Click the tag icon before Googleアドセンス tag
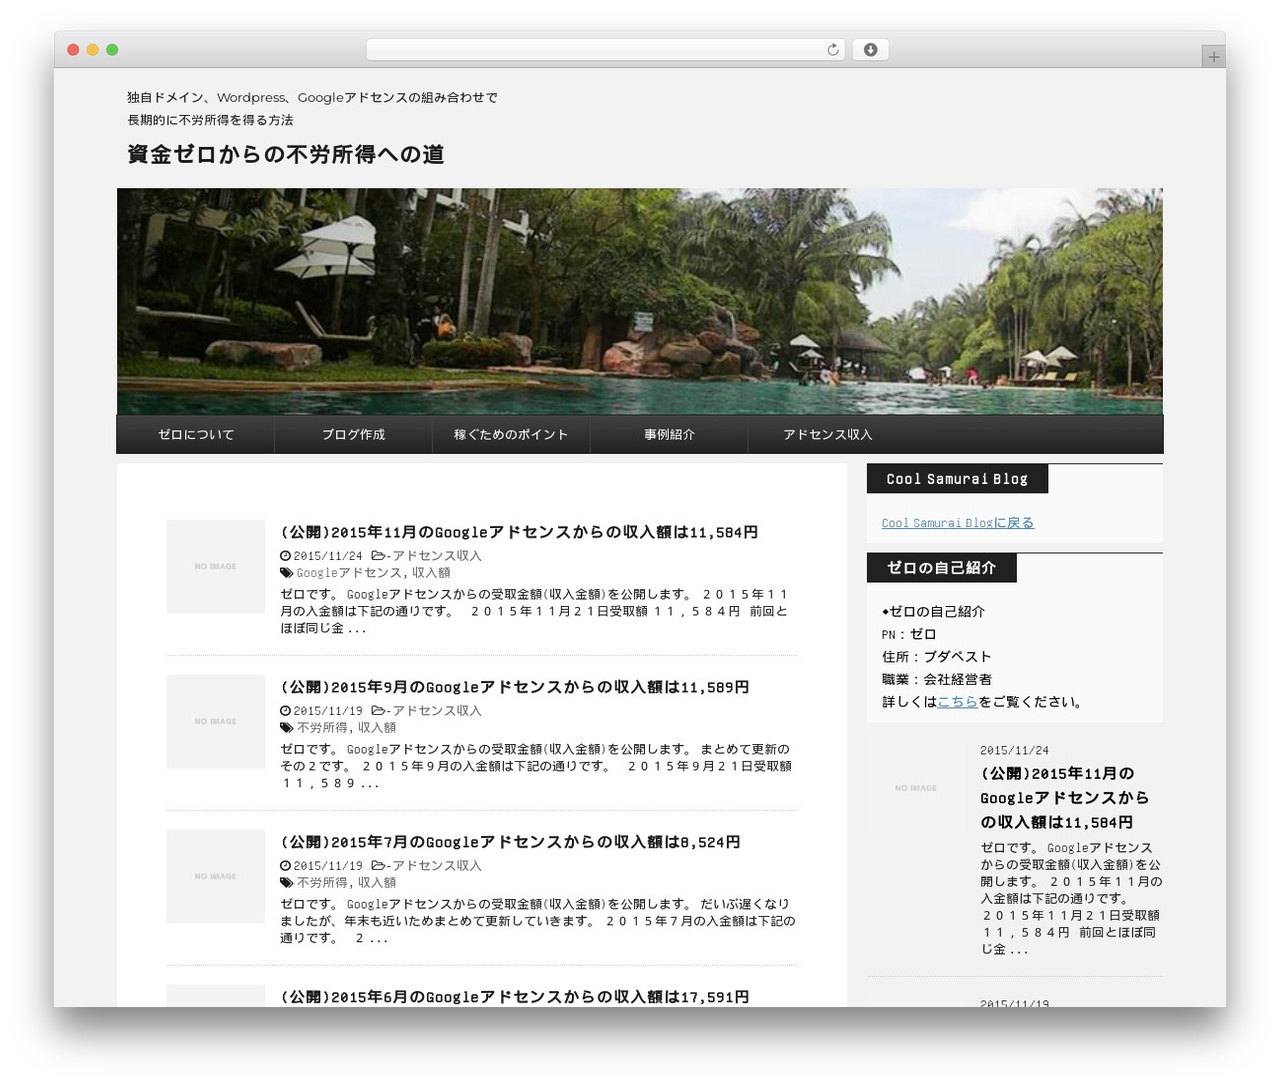The image size is (1280, 1084). pos(287,573)
